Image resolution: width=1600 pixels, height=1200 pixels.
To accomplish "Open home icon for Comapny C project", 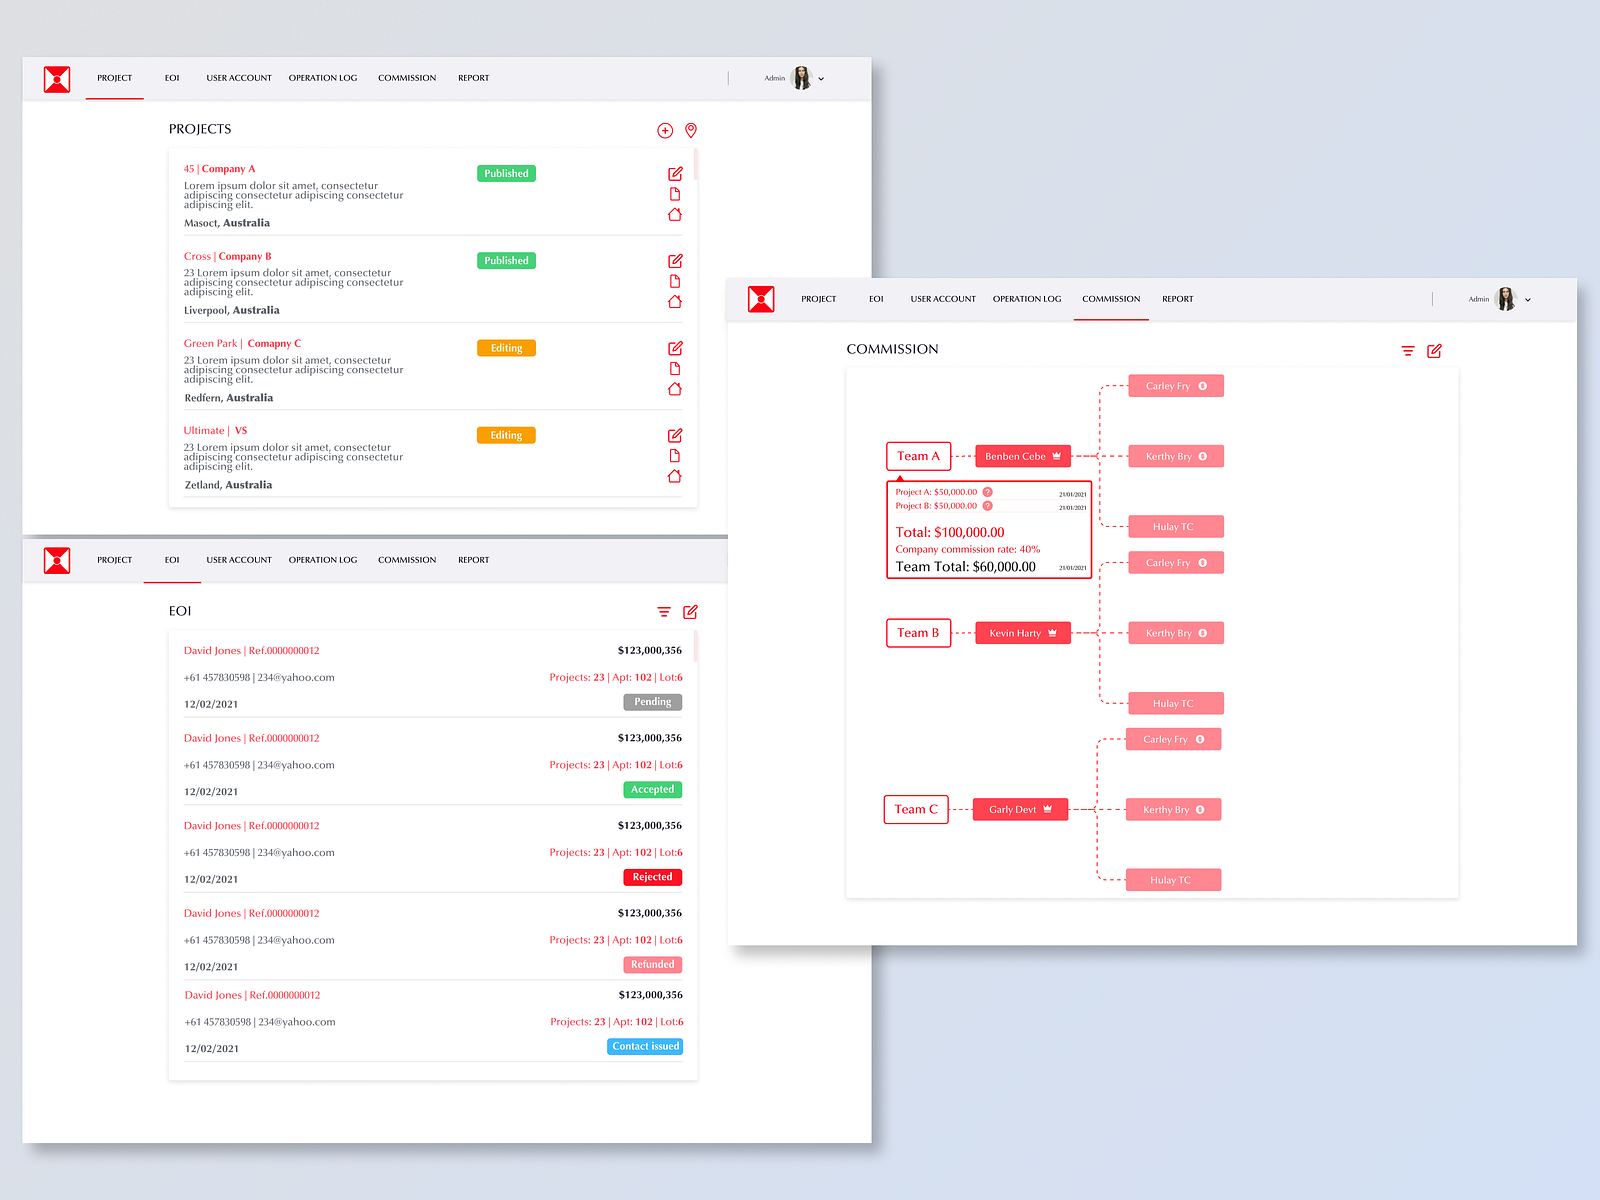I will (675, 389).
